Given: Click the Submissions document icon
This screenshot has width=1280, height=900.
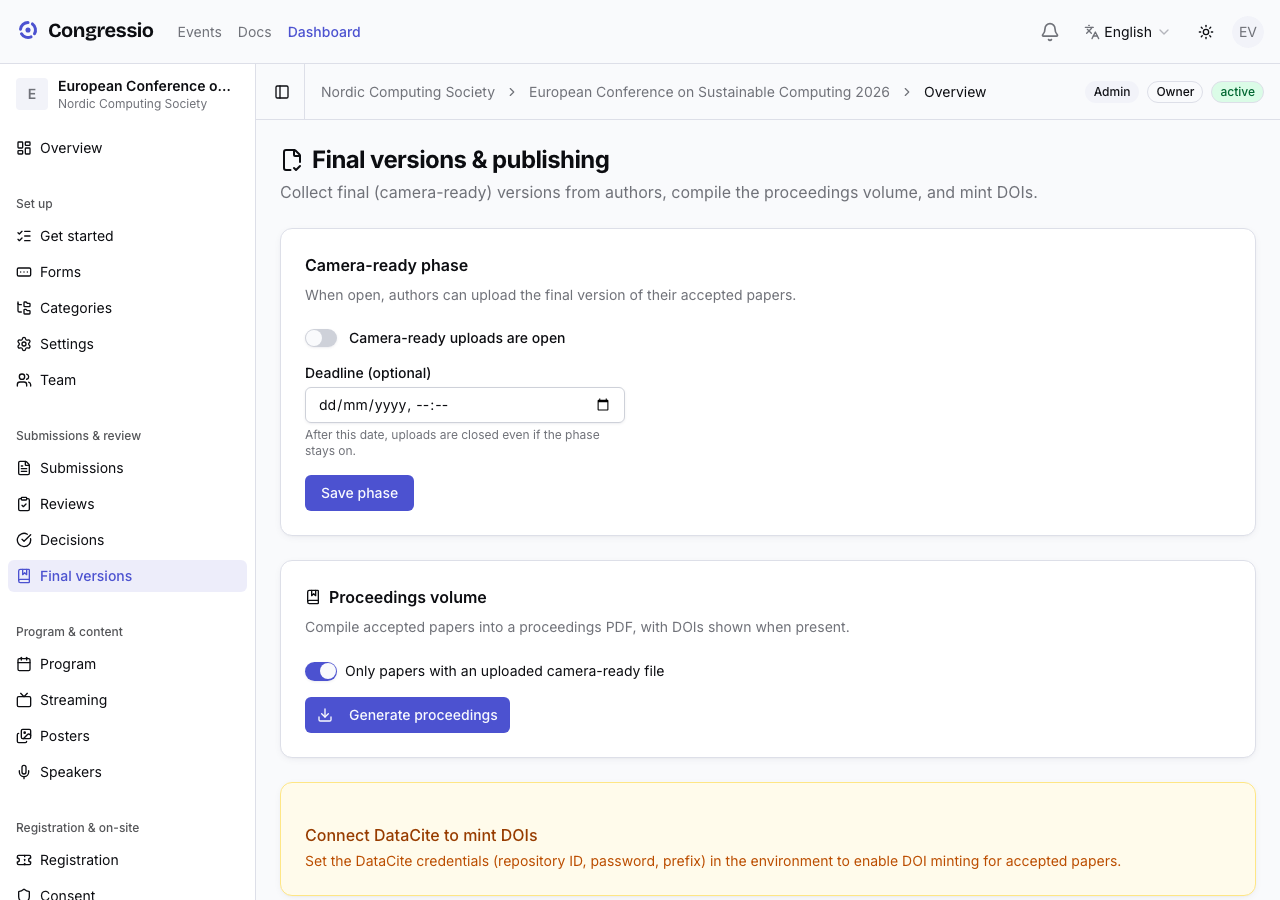Looking at the screenshot, I should (x=24, y=468).
